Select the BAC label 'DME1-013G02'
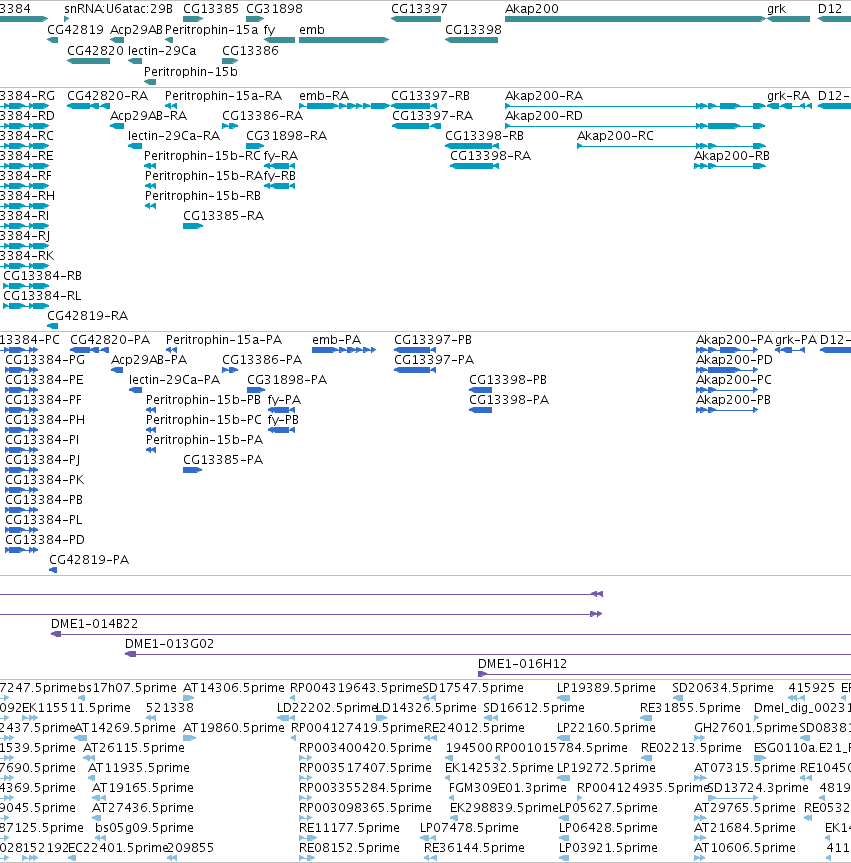 170,644
